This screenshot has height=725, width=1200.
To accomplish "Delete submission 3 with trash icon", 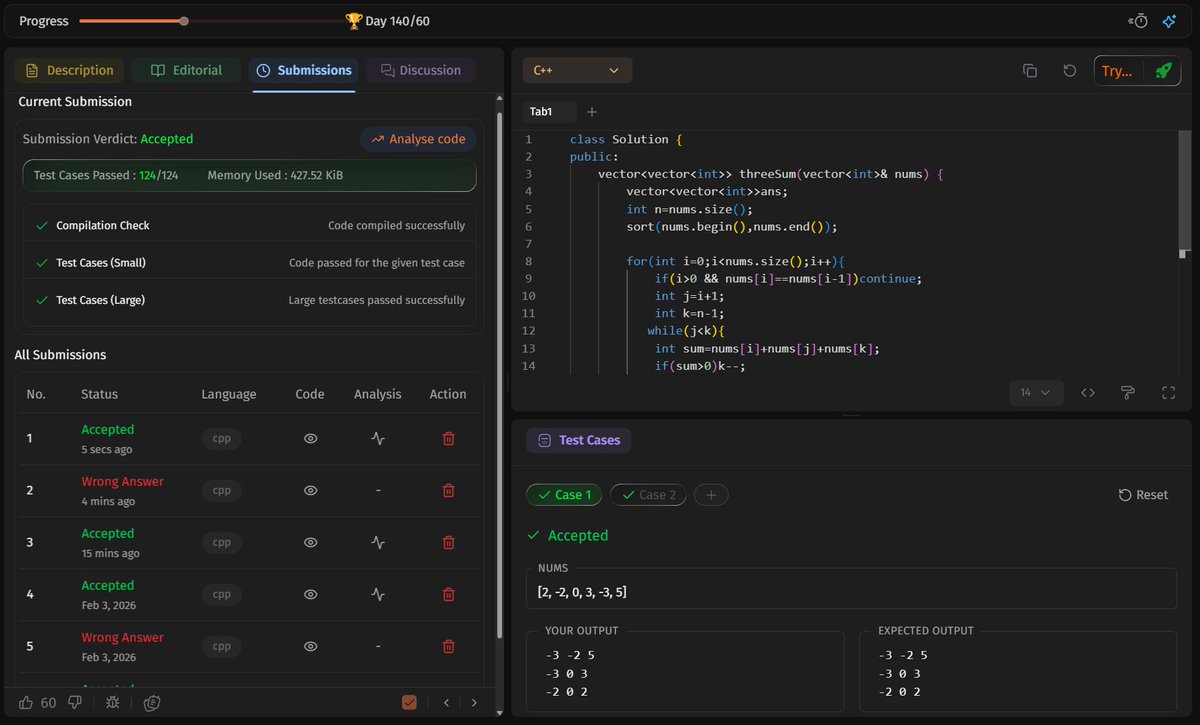I will (x=448, y=542).
